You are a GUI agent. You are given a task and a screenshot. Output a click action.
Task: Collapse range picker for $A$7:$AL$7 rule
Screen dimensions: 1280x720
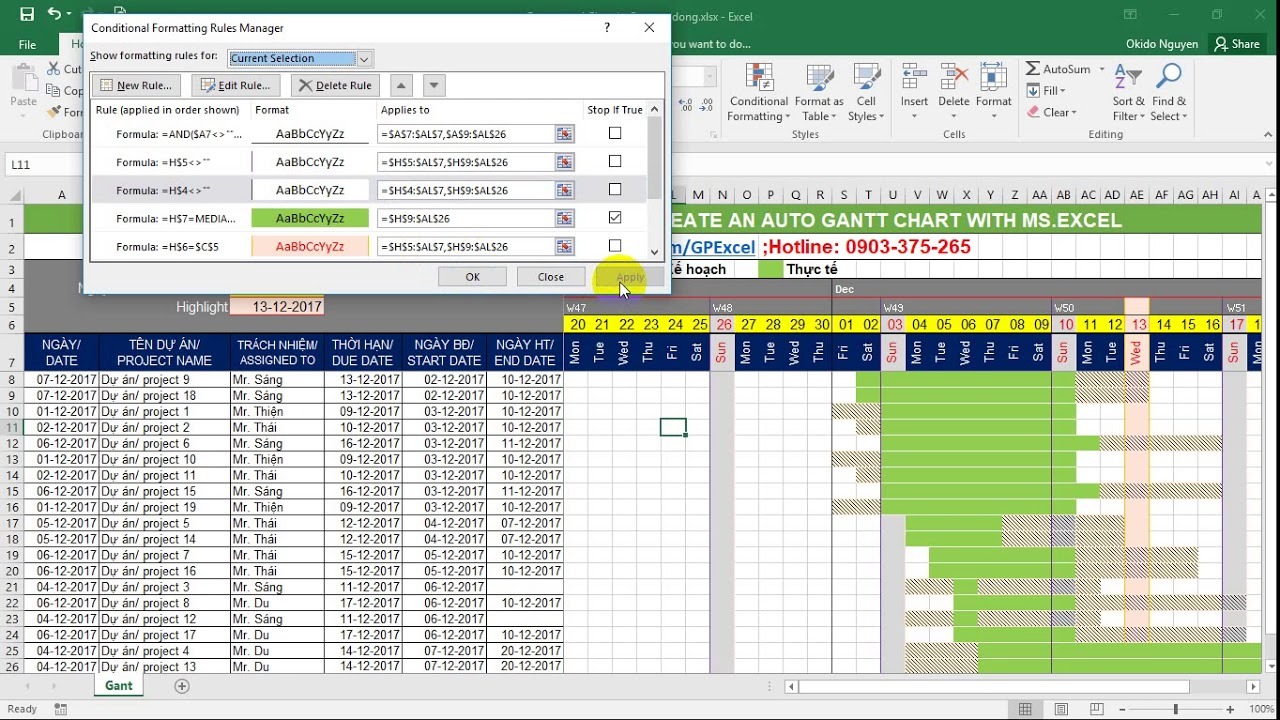coord(564,133)
